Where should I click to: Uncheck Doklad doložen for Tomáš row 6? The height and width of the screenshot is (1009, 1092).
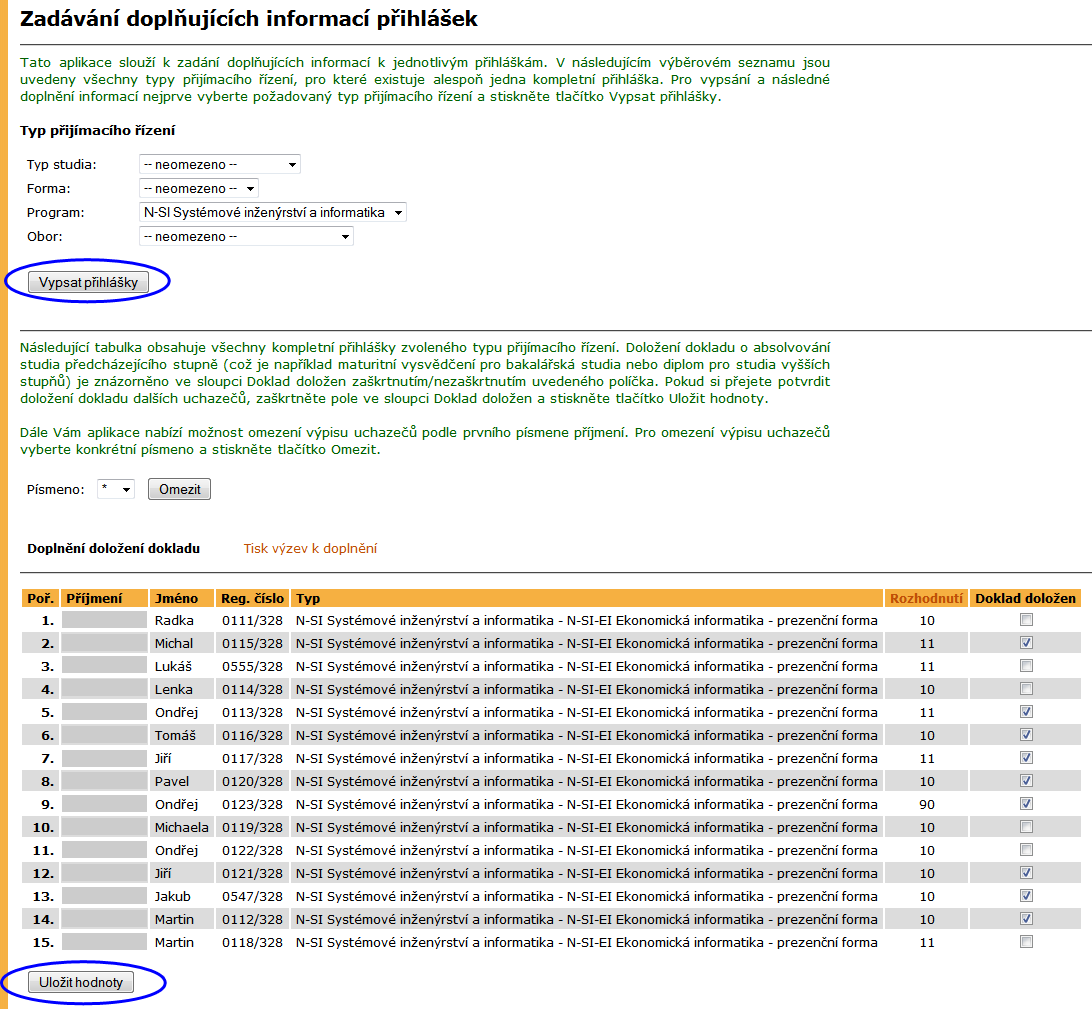(1026, 735)
